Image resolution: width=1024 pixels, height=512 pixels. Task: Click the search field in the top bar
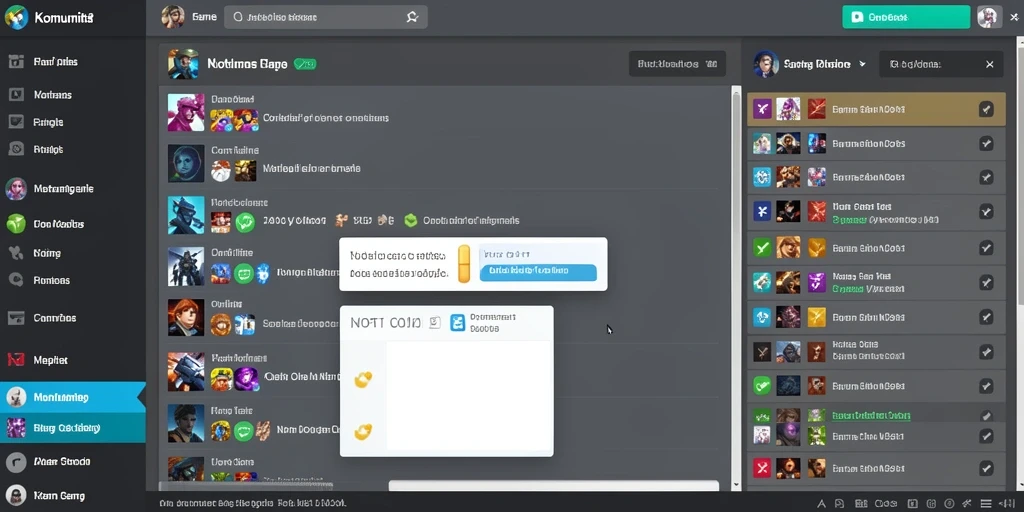tap(326, 18)
